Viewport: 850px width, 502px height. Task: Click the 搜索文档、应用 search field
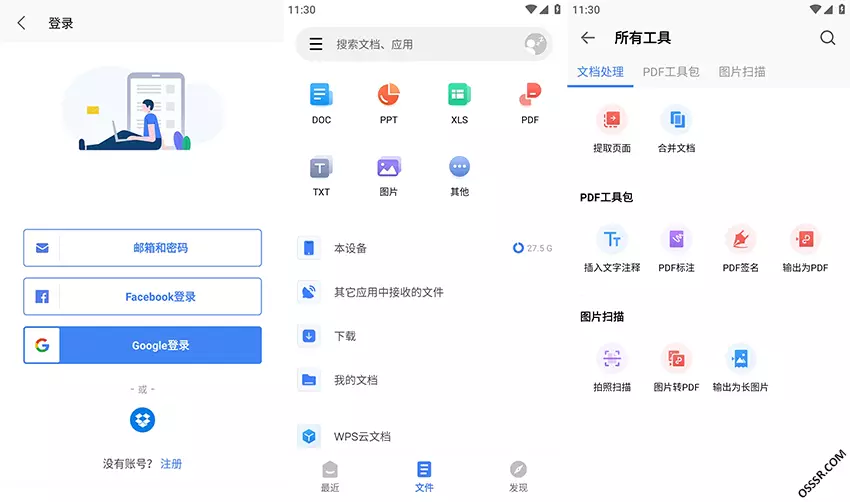click(420, 44)
